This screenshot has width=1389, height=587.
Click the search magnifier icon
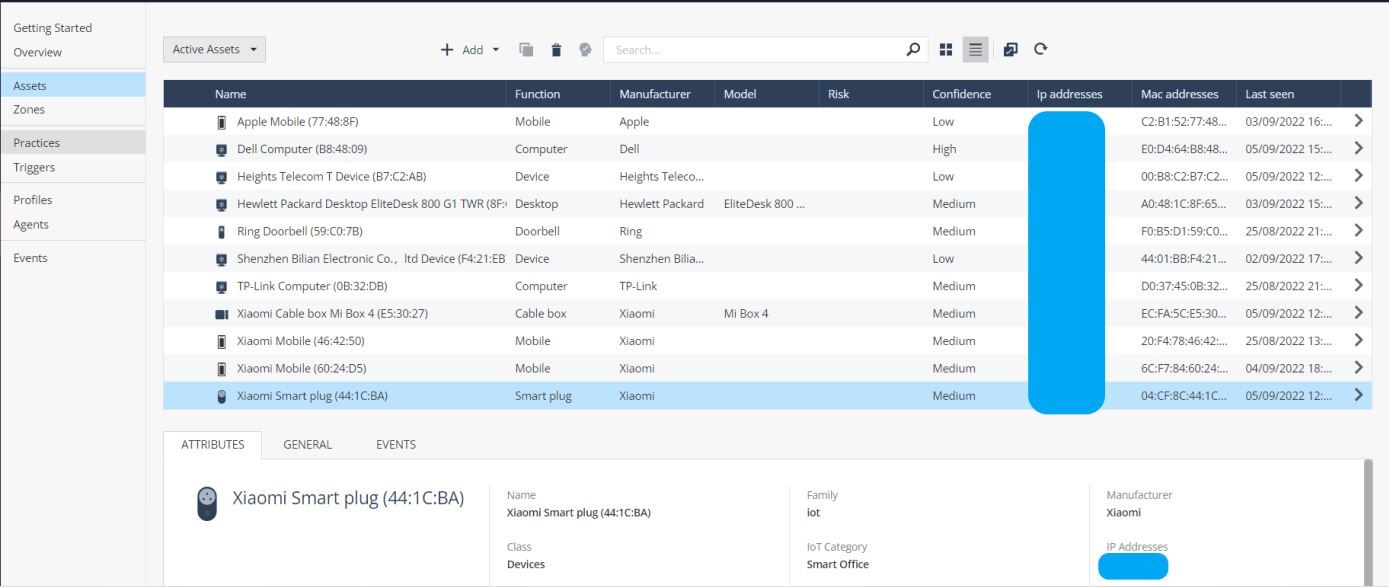pyautogui.click(x=910, y=48)
